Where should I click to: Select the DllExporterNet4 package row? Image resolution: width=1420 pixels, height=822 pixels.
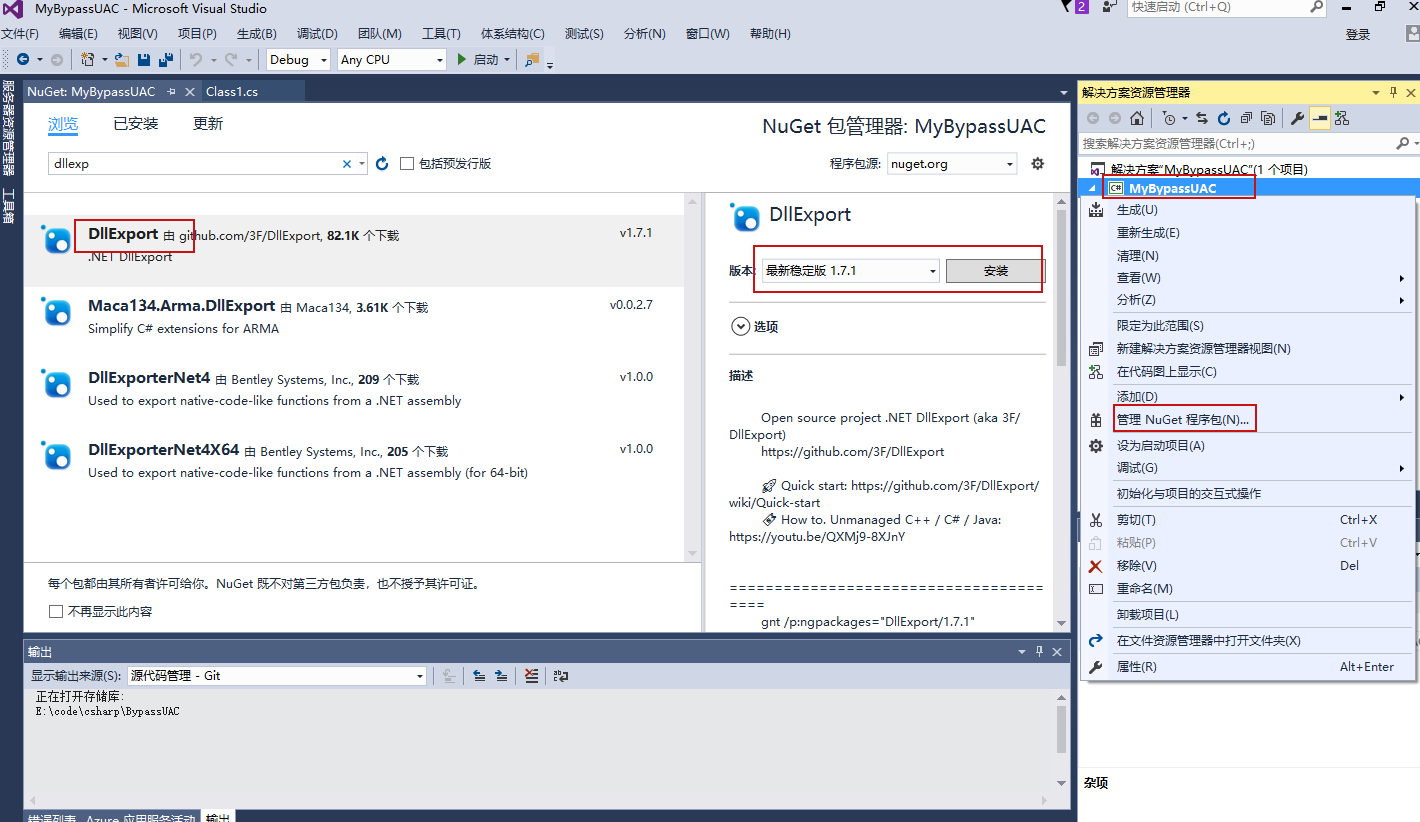(x=354, y=395)
